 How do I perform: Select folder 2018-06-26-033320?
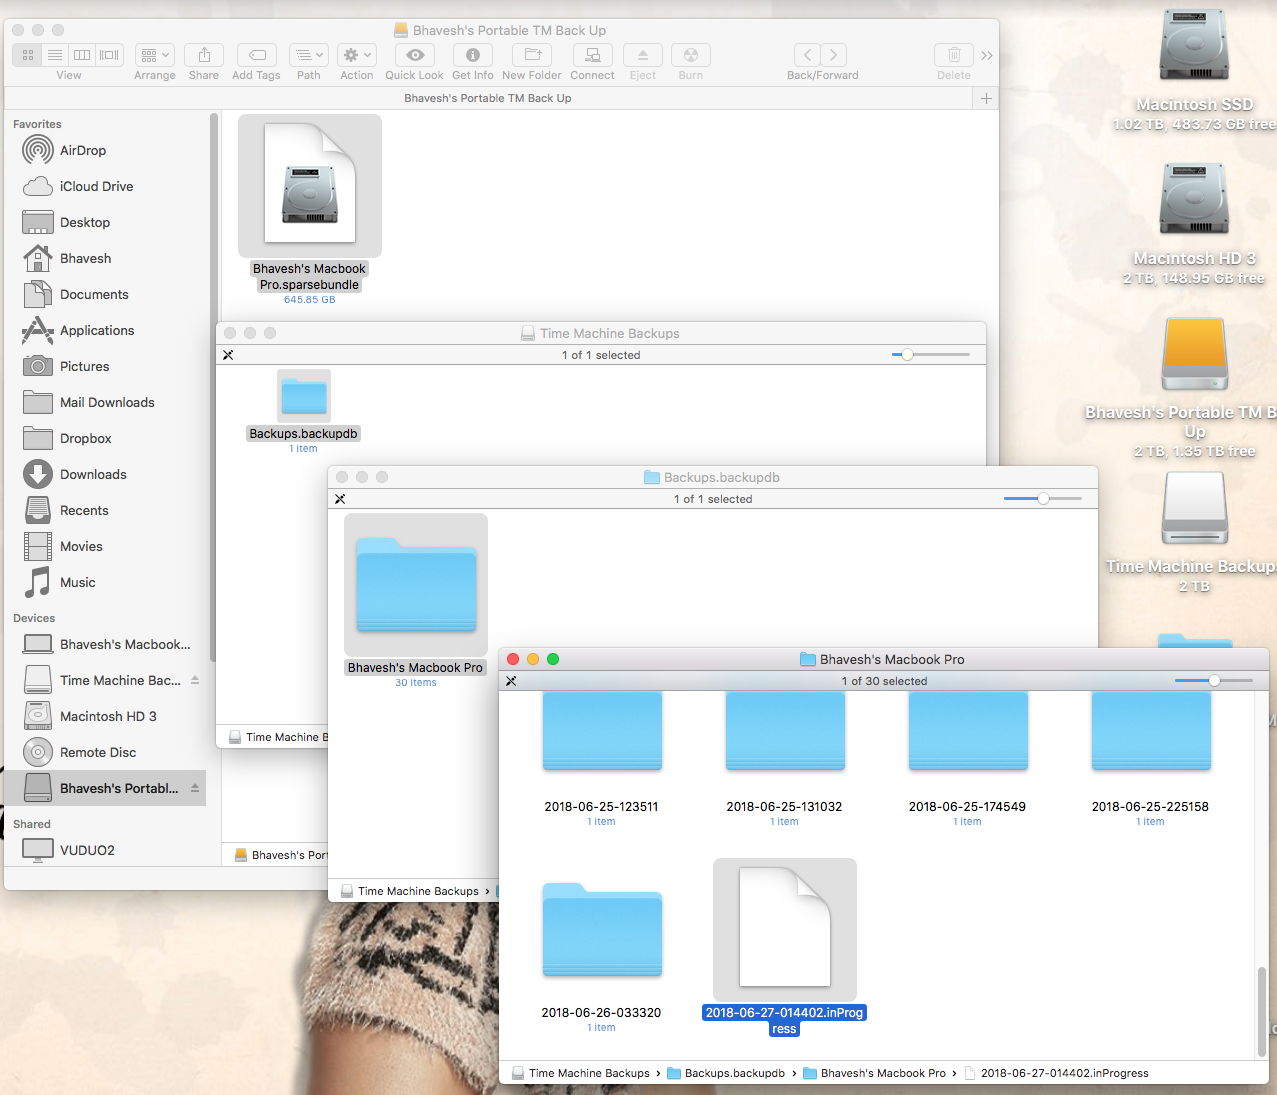[x=602, y=930]
